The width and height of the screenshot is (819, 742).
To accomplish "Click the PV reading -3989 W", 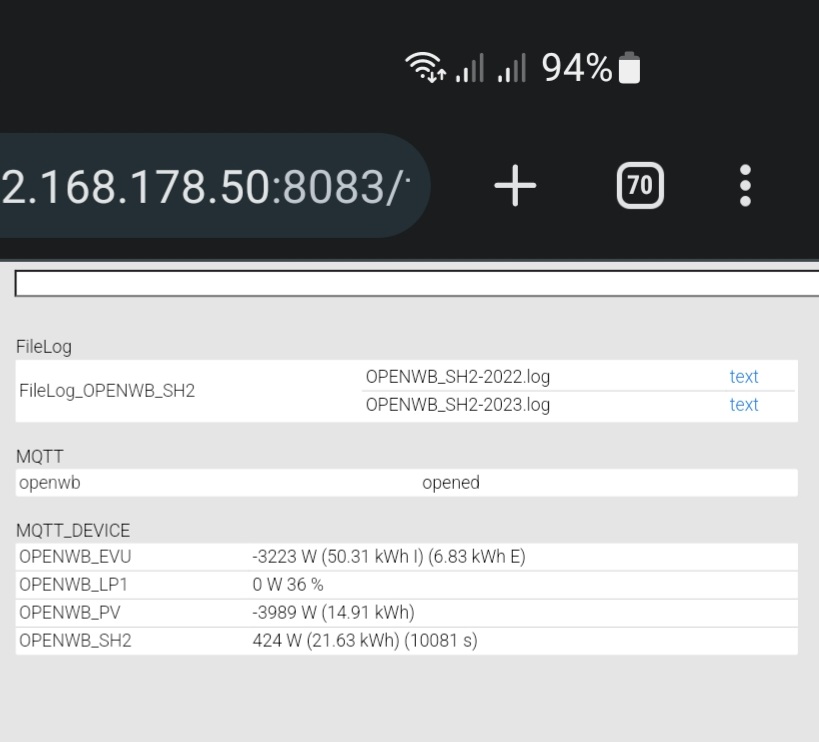I will (333, 612).
